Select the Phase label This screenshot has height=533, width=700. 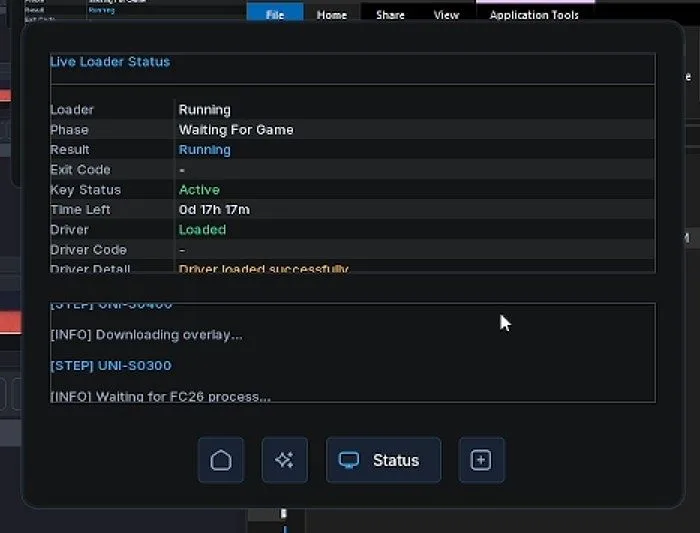[69, 130]
